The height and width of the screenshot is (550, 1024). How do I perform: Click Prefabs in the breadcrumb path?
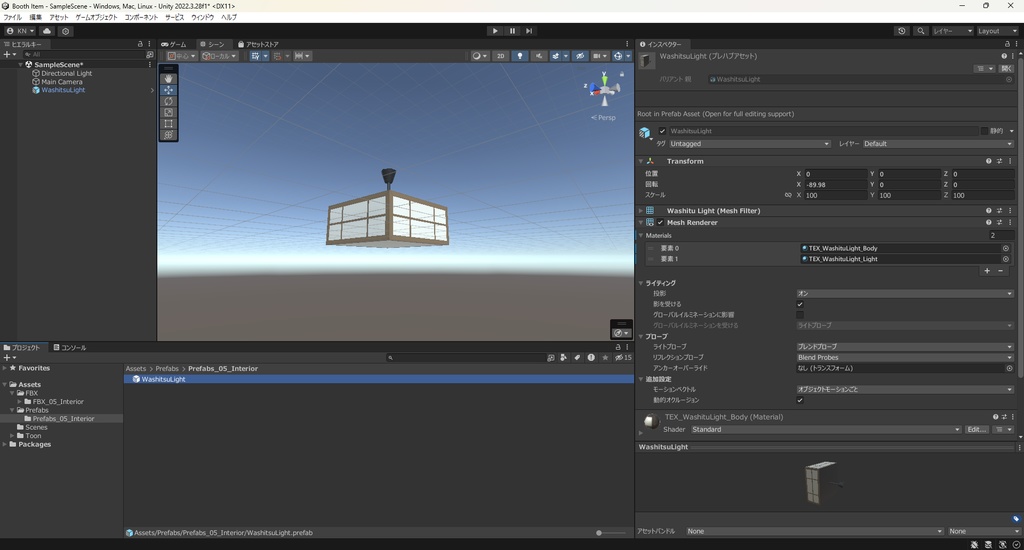(x=167, y=368)
